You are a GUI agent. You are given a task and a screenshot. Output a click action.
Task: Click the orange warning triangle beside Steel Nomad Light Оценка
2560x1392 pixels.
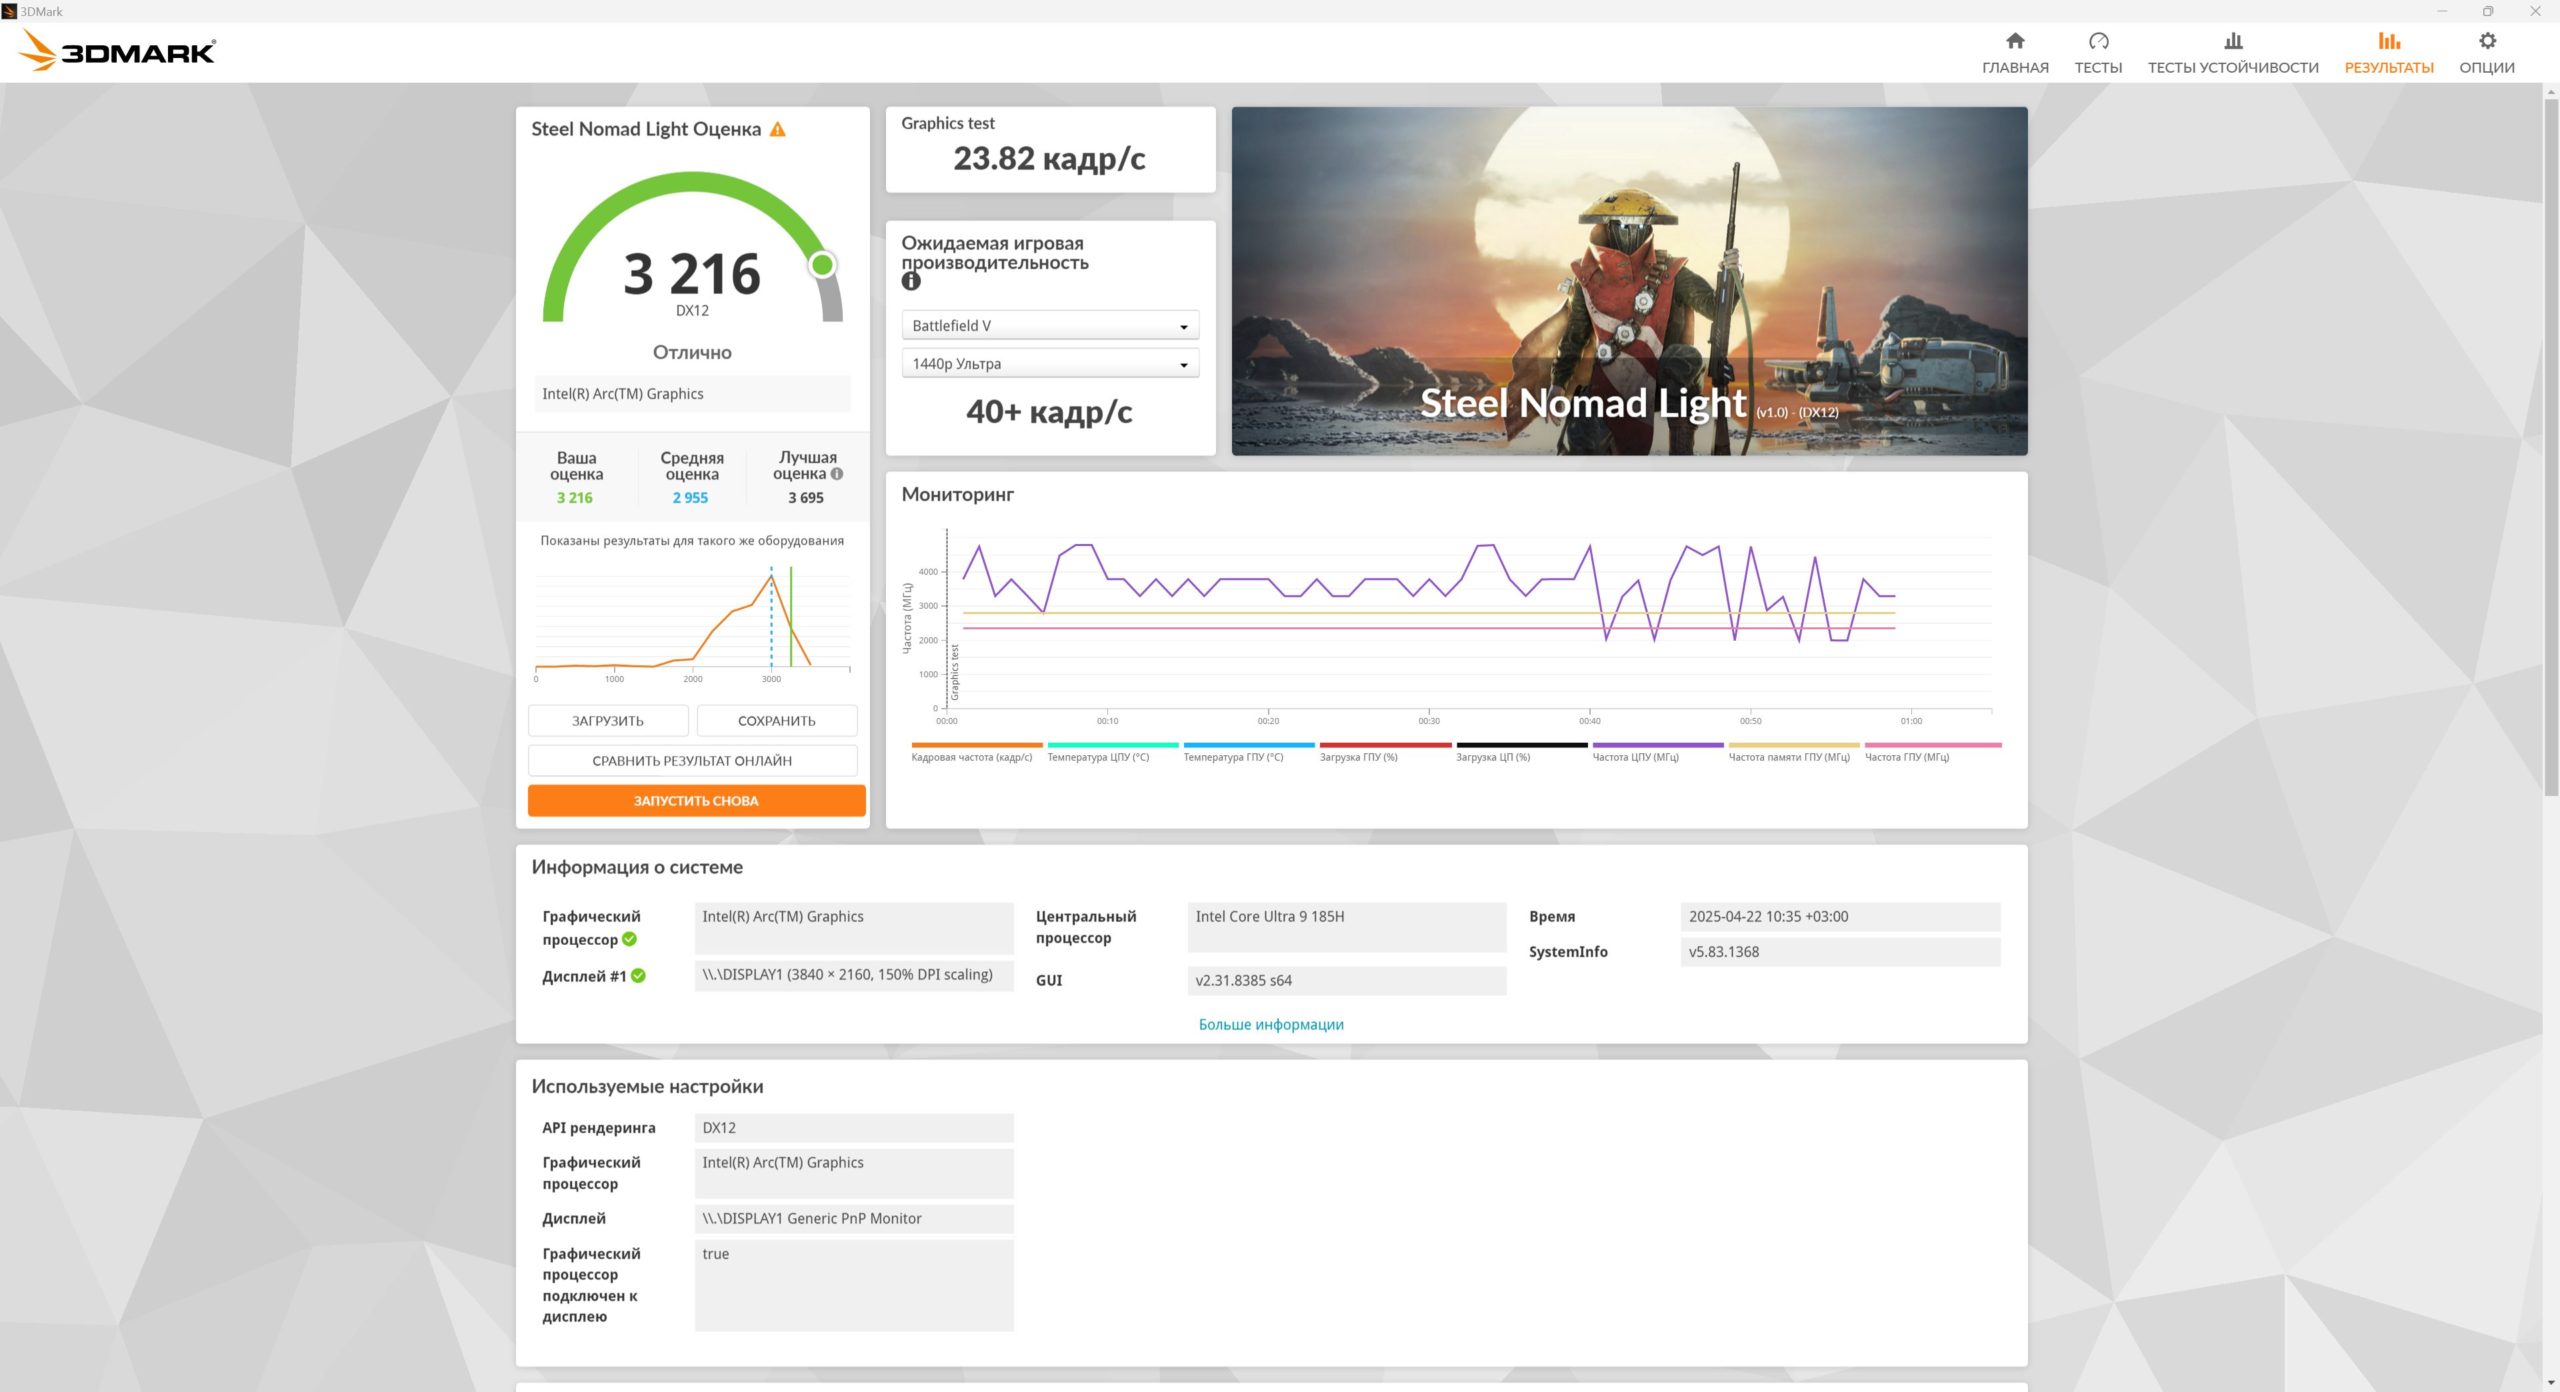777,129
